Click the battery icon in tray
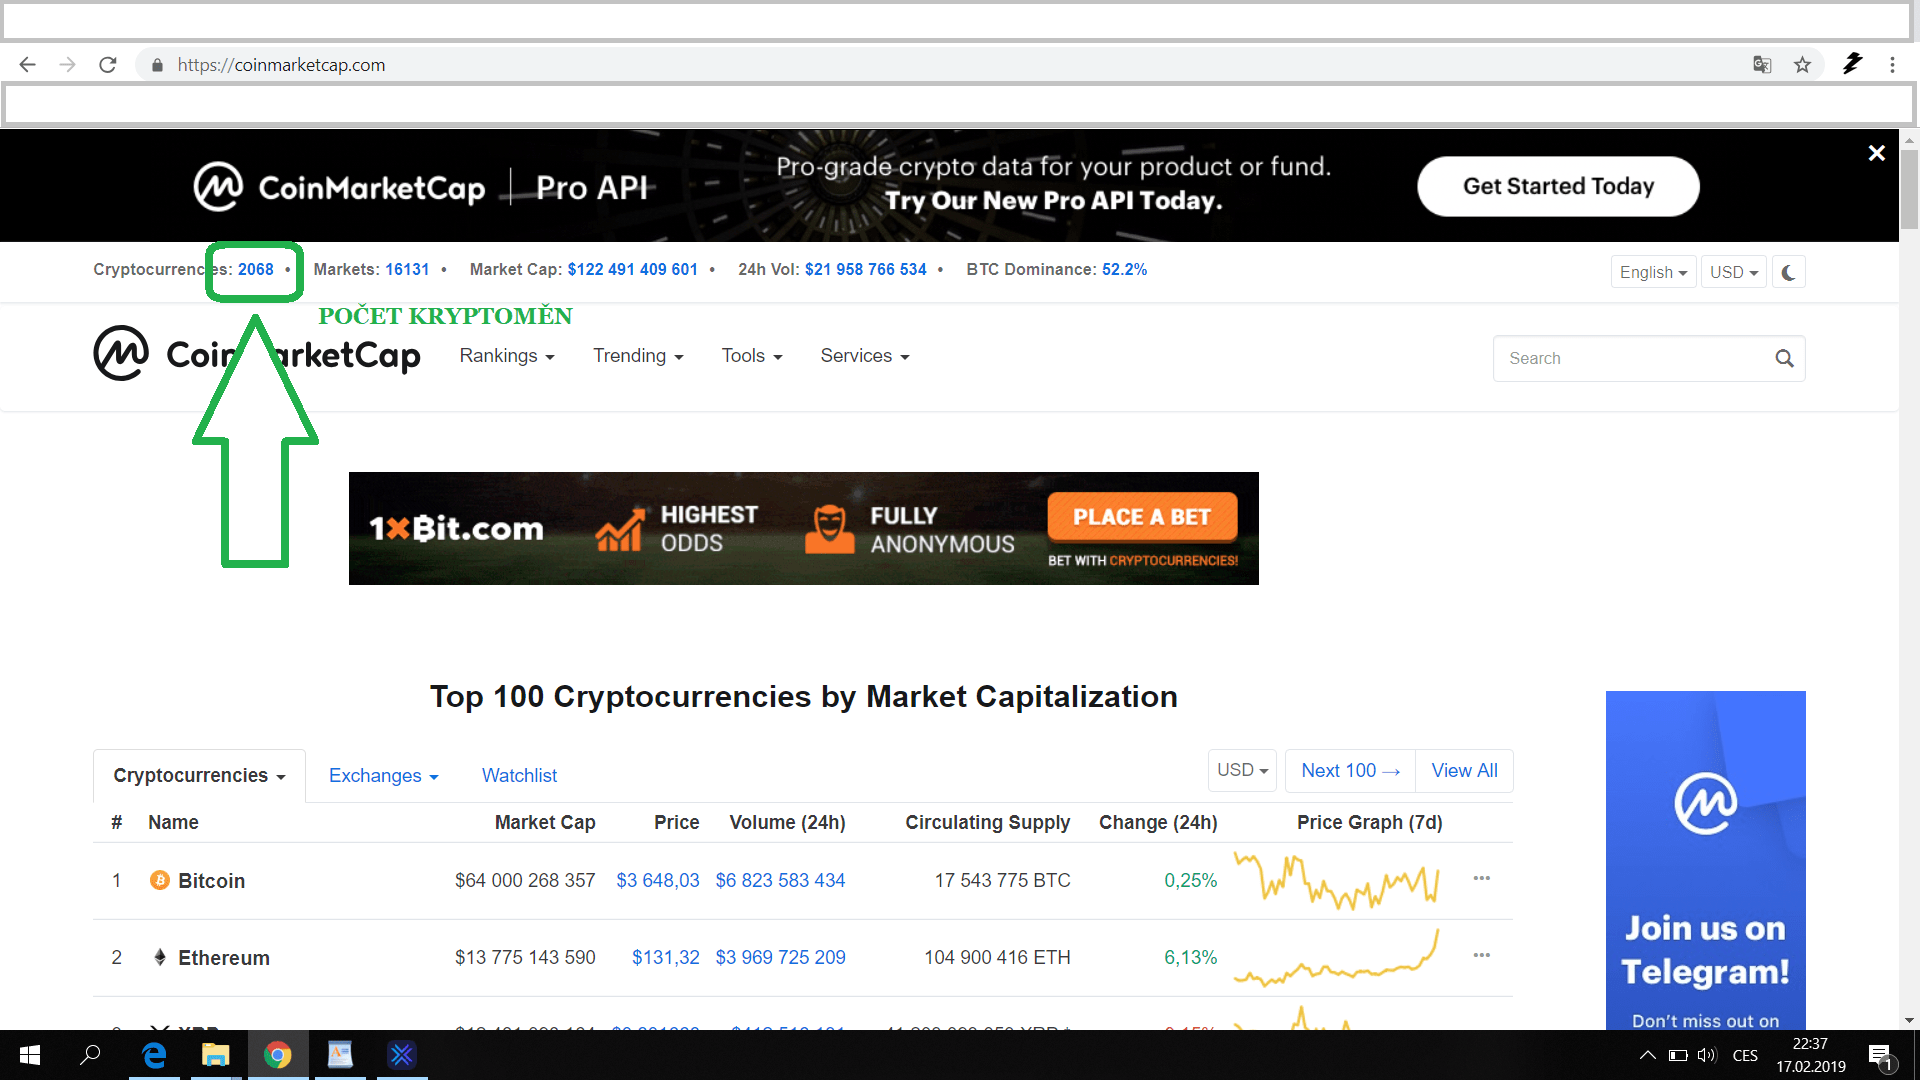 [1678, 1055]
